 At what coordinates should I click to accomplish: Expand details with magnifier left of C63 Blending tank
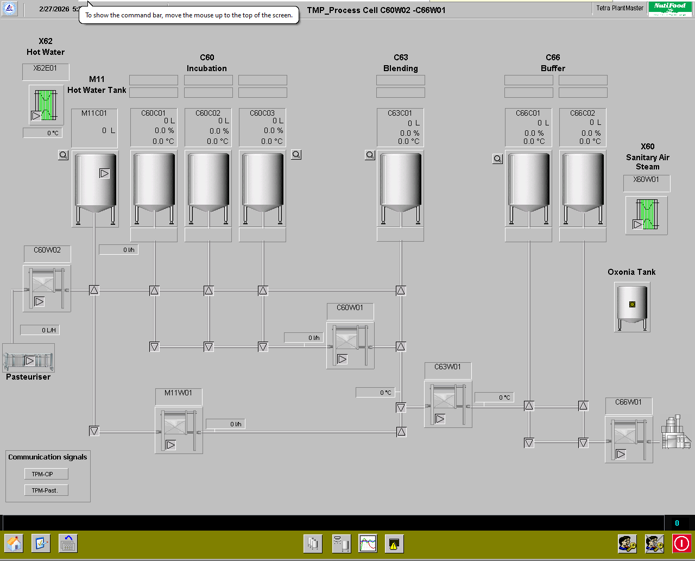point(370,155)
